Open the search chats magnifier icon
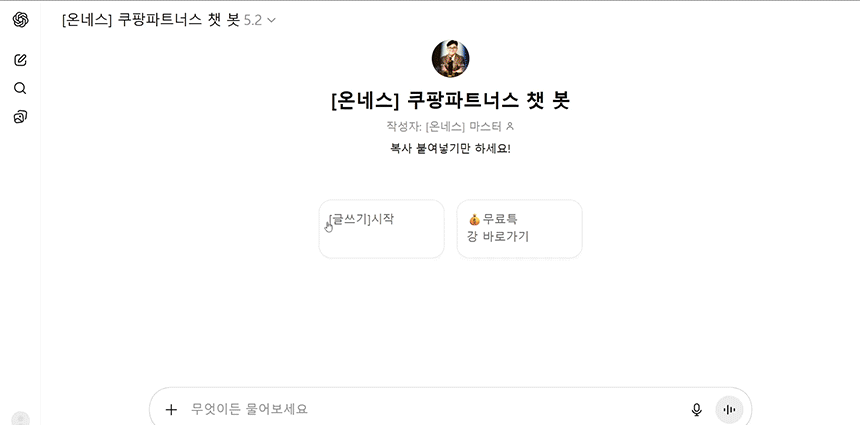This screenshot has height=425, width=860. coord(20,88)
